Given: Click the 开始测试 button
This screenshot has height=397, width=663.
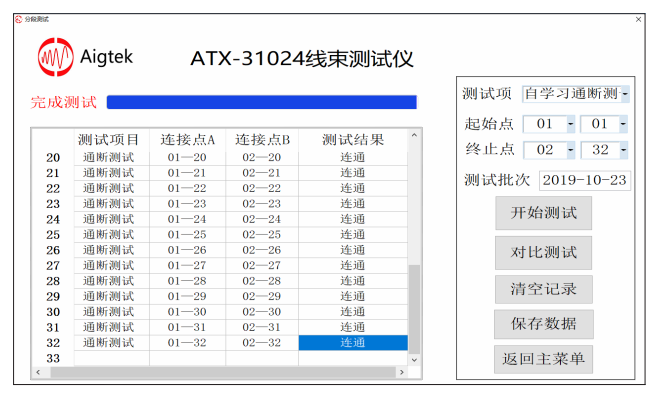Looking at the screenshot, I should pos(544,213).
